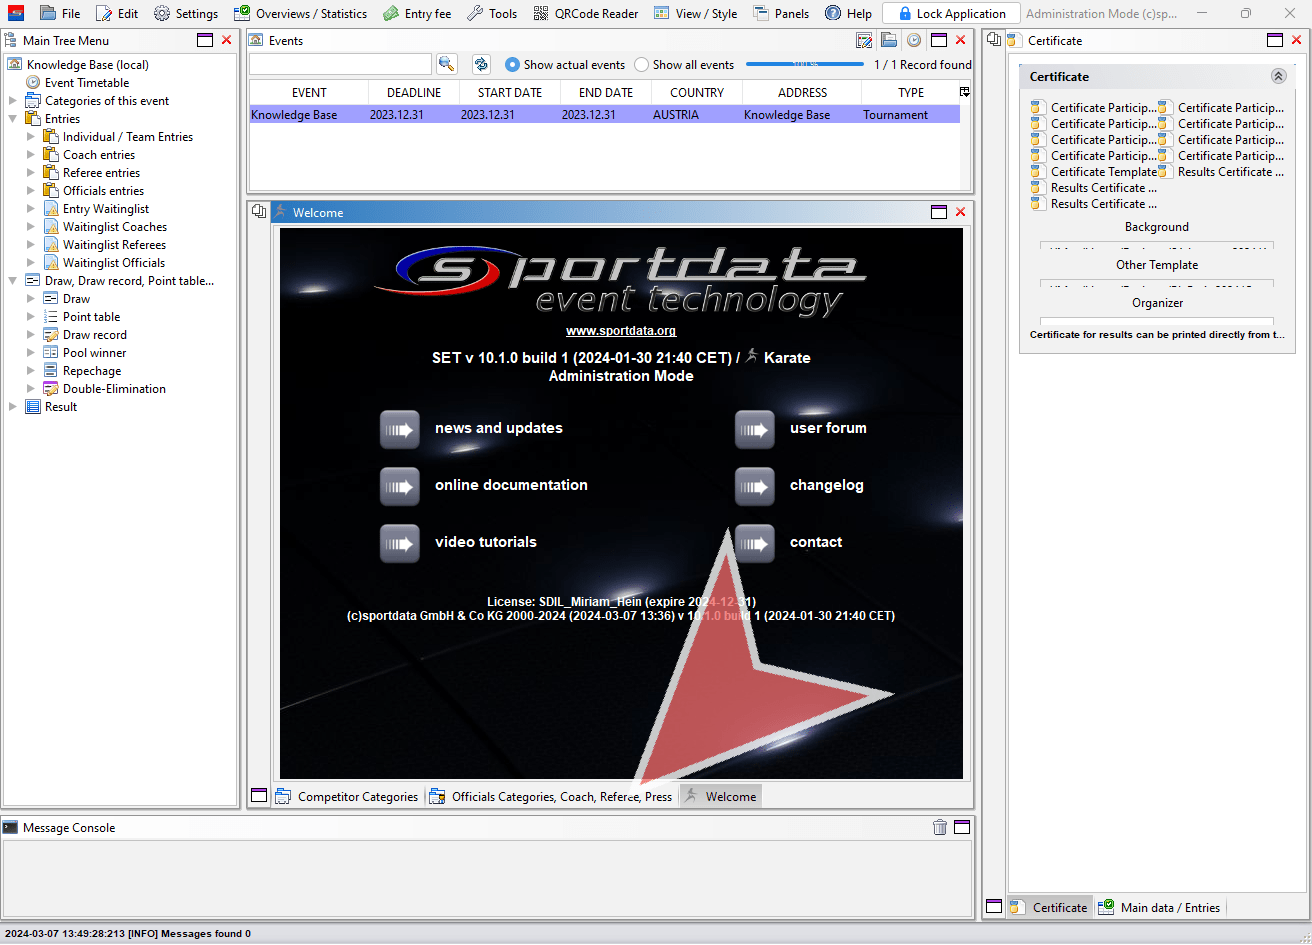Expand Categories of this event node
The height and width of the screenshot is (945, 1312).
coord(13,101)
